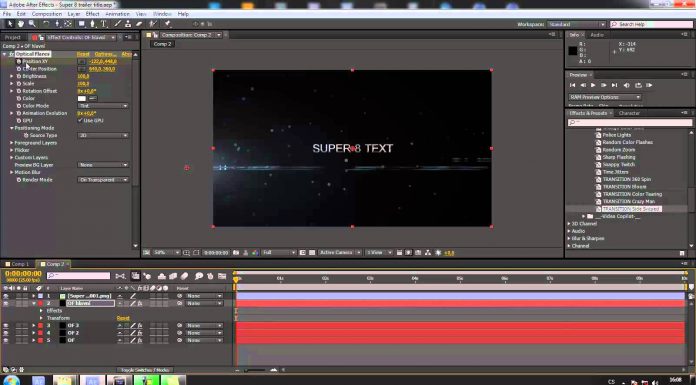Screen dimensions: 696x385
Task: Select the Puppet Pin tool
Action: click(167, 24)
